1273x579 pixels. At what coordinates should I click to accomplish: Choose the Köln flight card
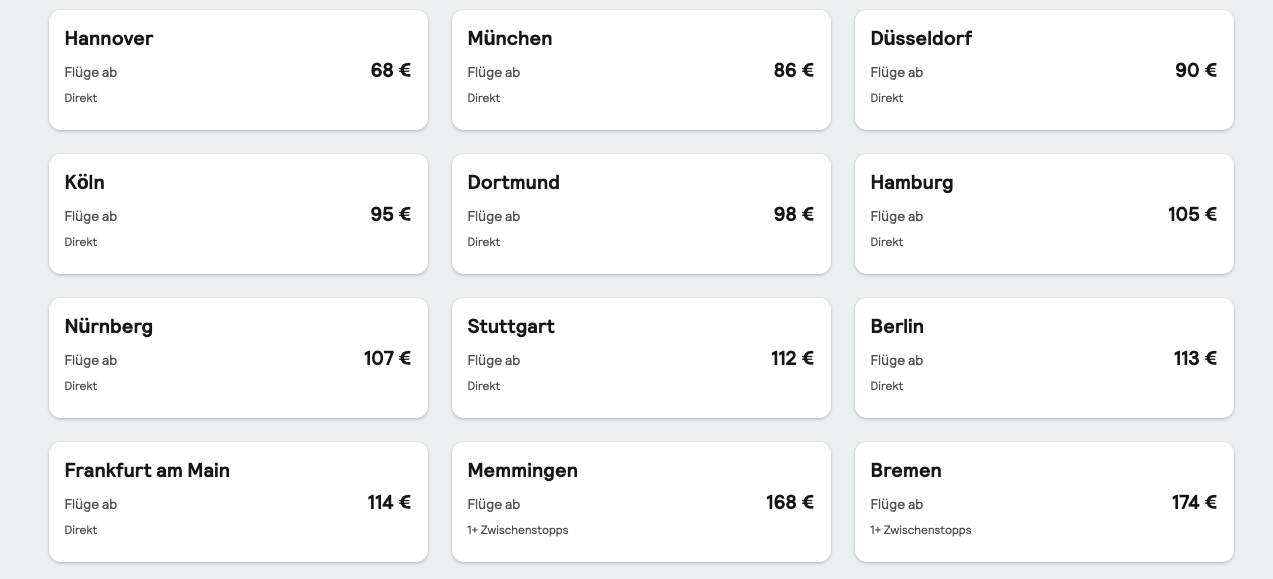(x=238, y=214)
